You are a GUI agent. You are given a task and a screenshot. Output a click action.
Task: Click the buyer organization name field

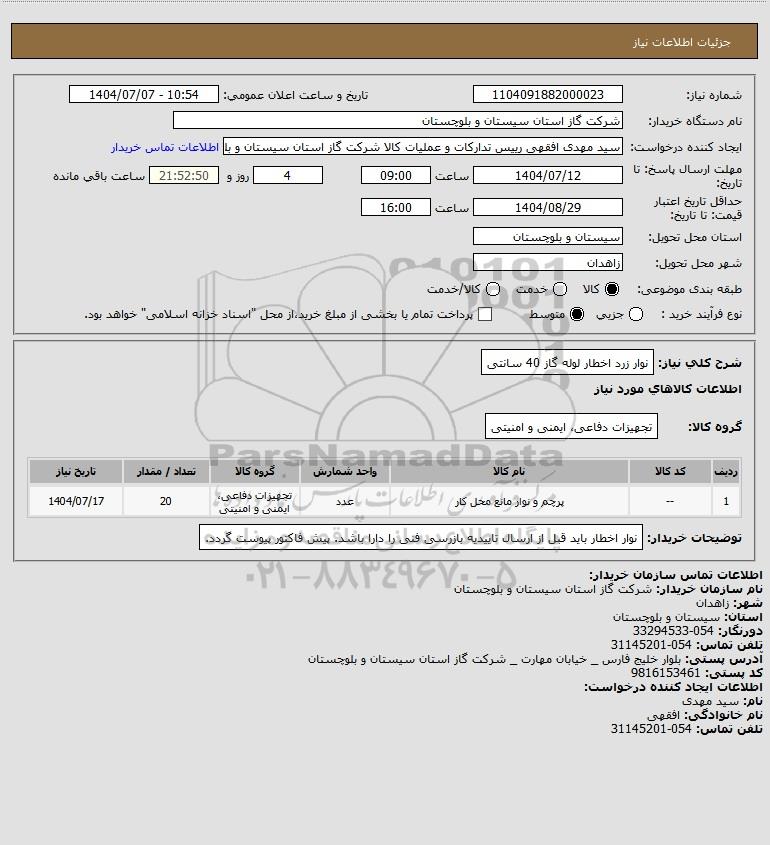tap(398, 120)
